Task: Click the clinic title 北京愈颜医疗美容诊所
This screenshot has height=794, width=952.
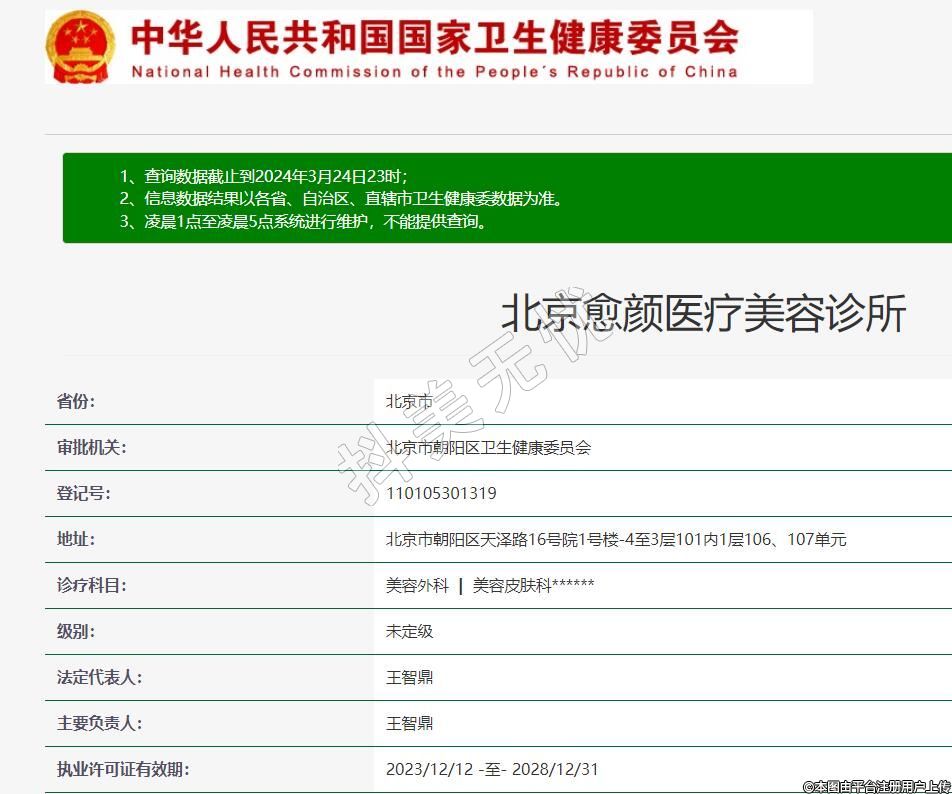Action: point(702,314)
